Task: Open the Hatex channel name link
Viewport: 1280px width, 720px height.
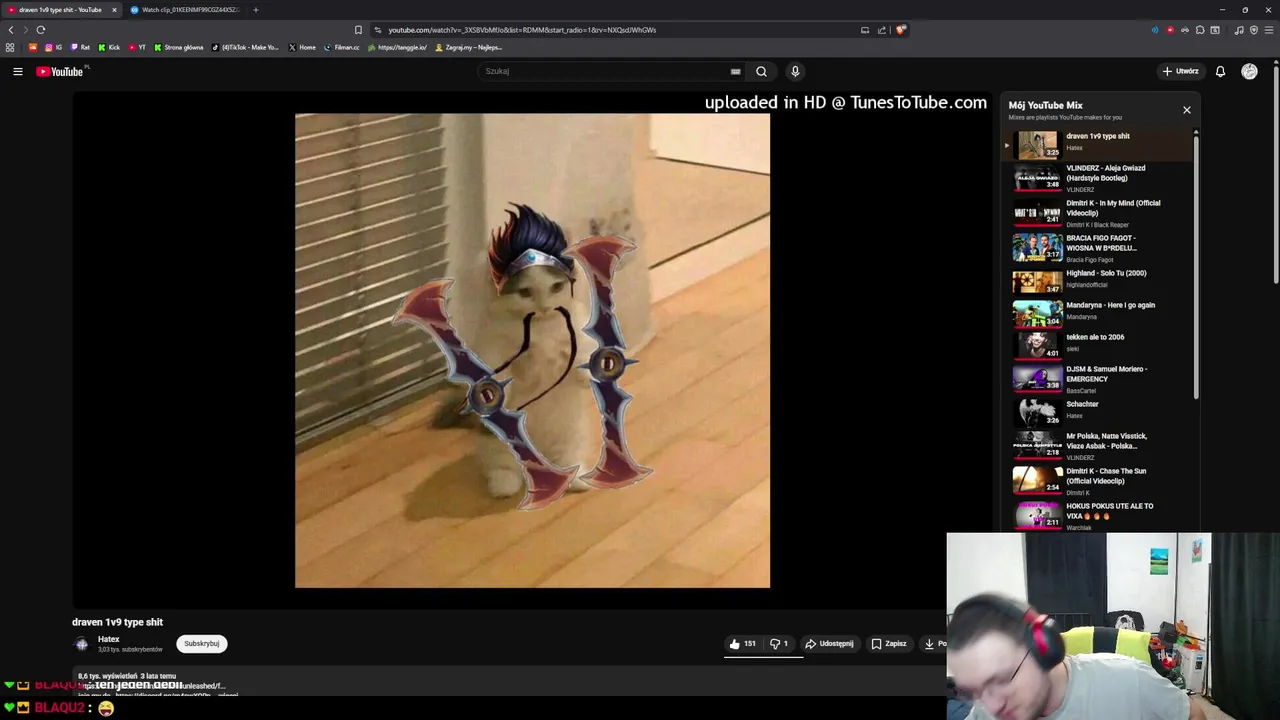Action: point(109,639)
